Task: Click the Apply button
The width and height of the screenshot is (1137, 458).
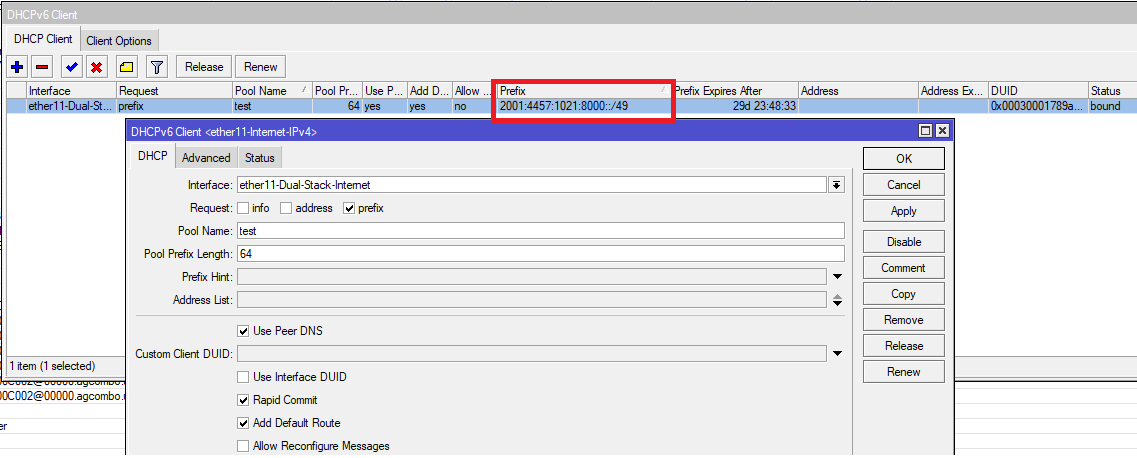Action: point(904,211)
